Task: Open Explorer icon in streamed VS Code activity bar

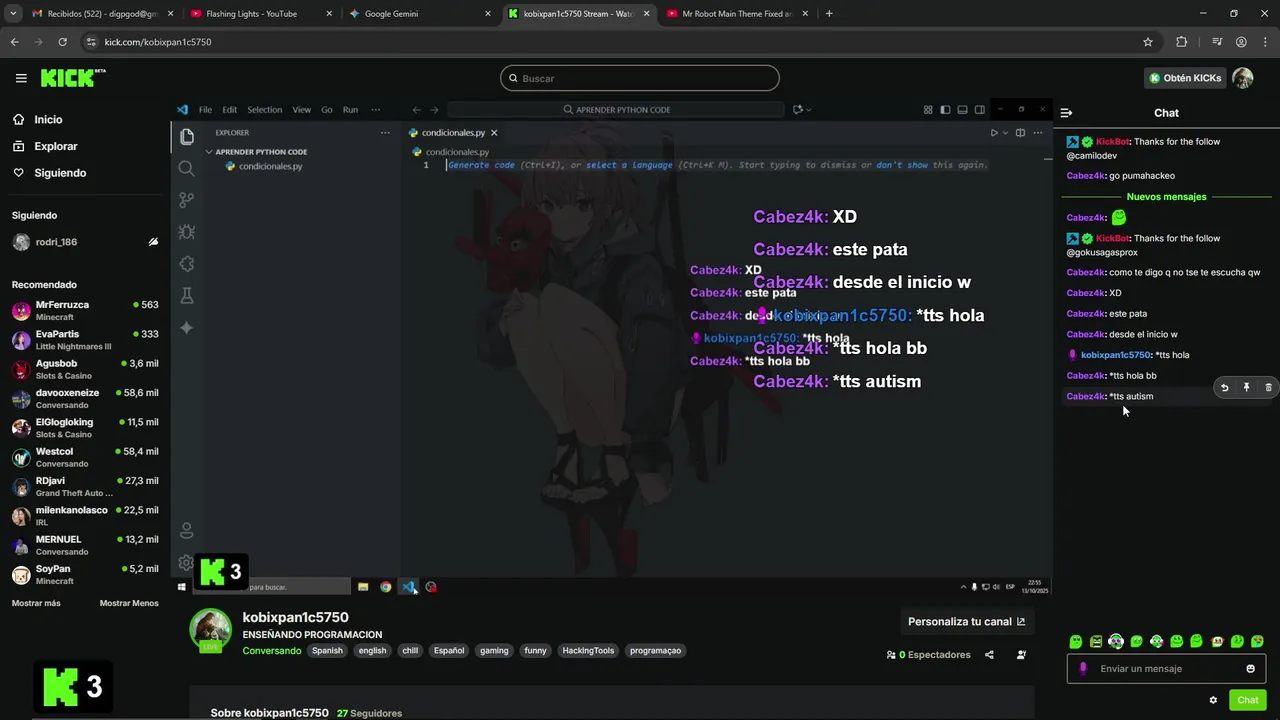Action: [x=187, y=137]
